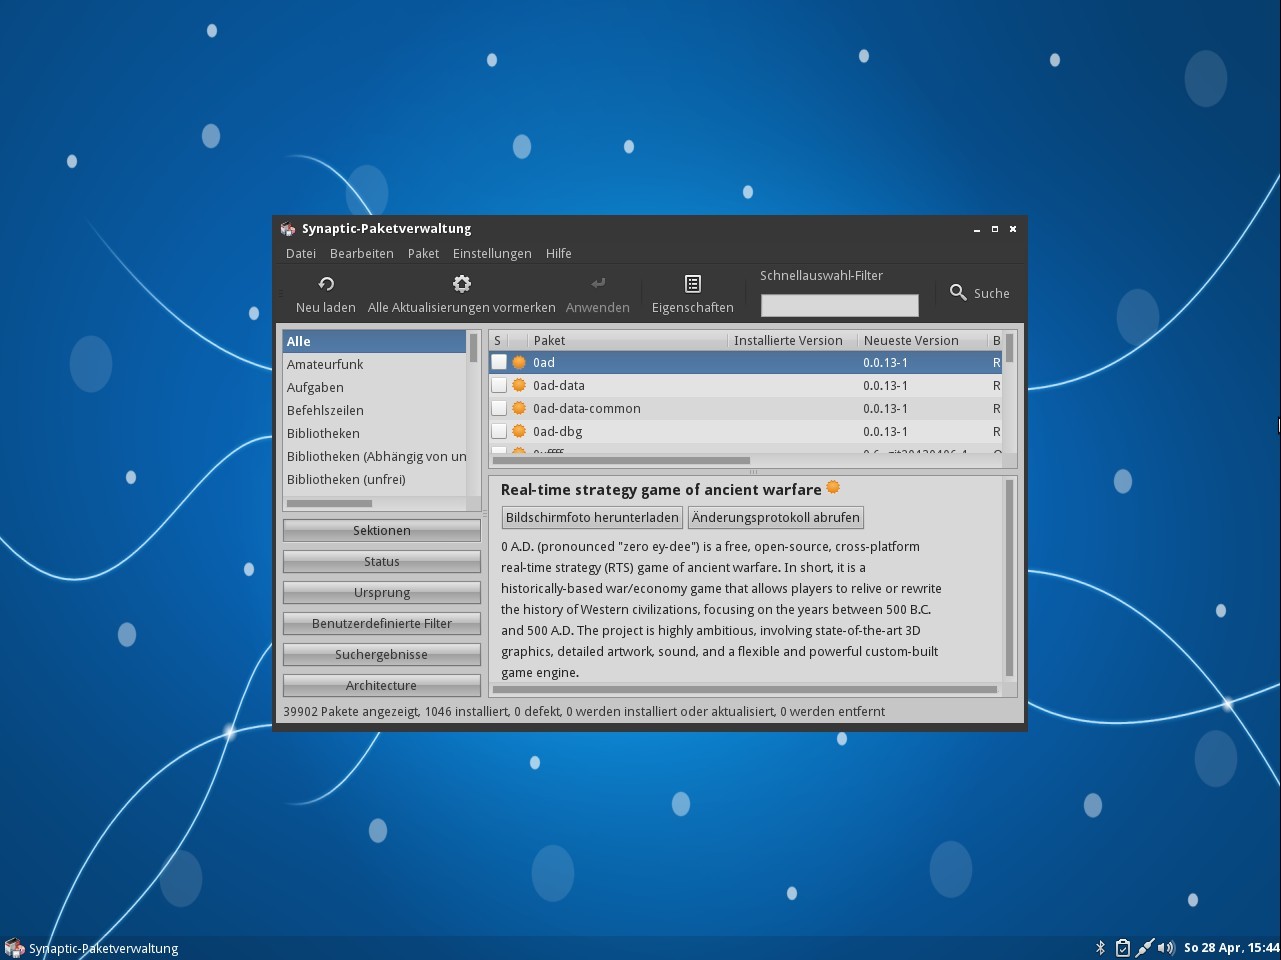Toggle the checkbox for package 0ad
This screenshot has width=1281, height=960.
[x=499, y=363]
